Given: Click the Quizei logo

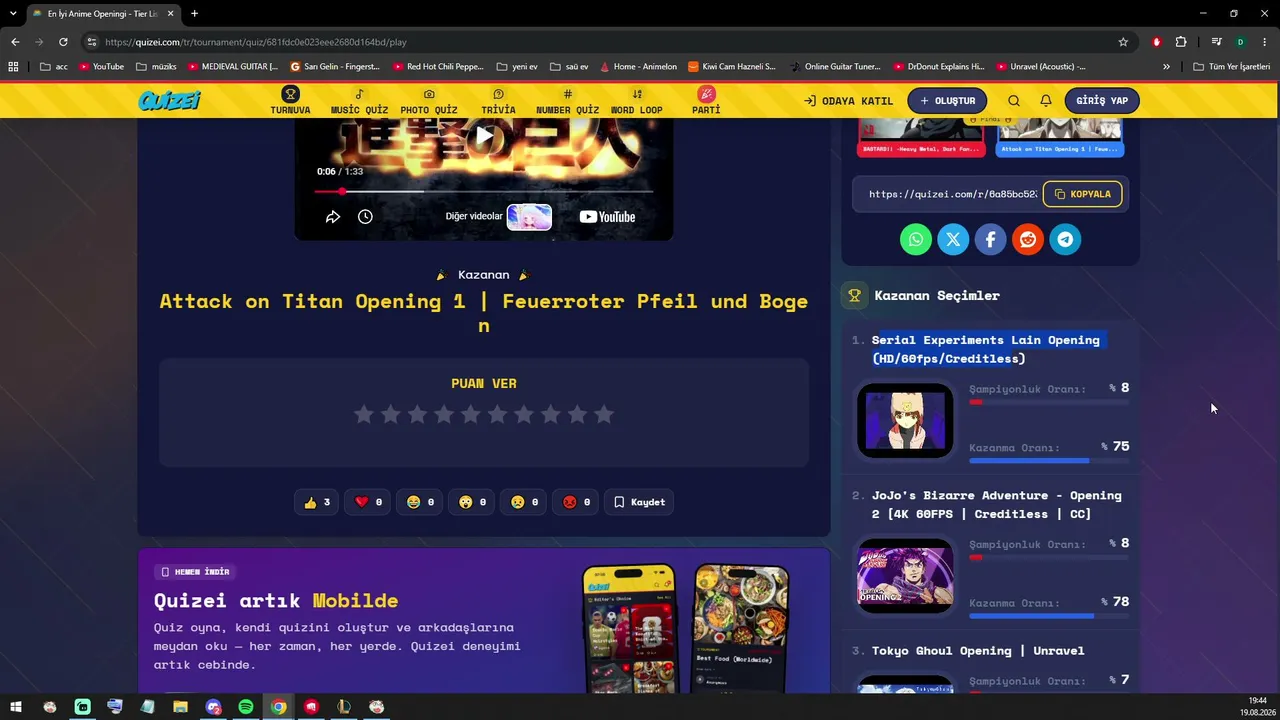Looking at the screenshot, I should tap(169, 100).
